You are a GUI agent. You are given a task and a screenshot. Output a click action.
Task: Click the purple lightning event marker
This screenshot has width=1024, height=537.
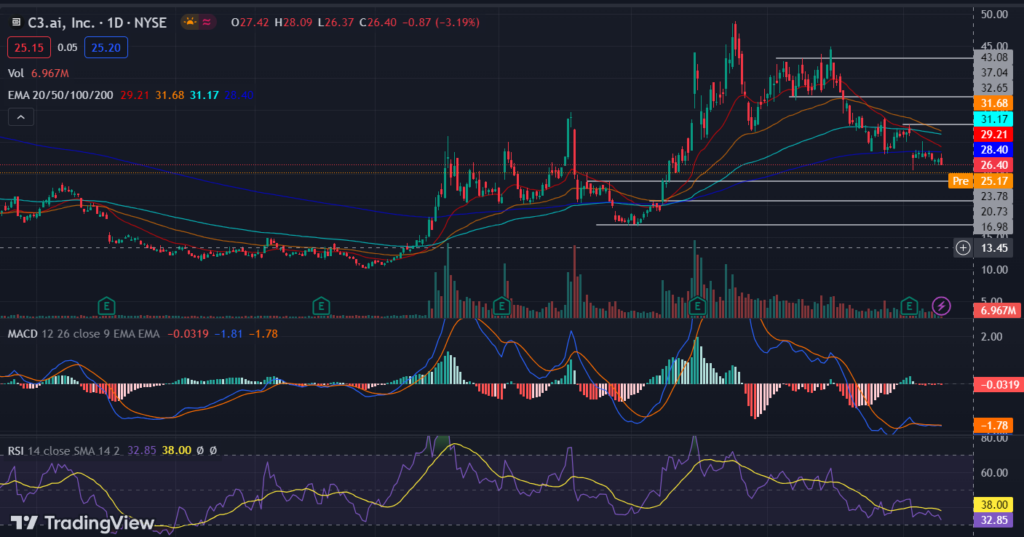tap(941, 305)
